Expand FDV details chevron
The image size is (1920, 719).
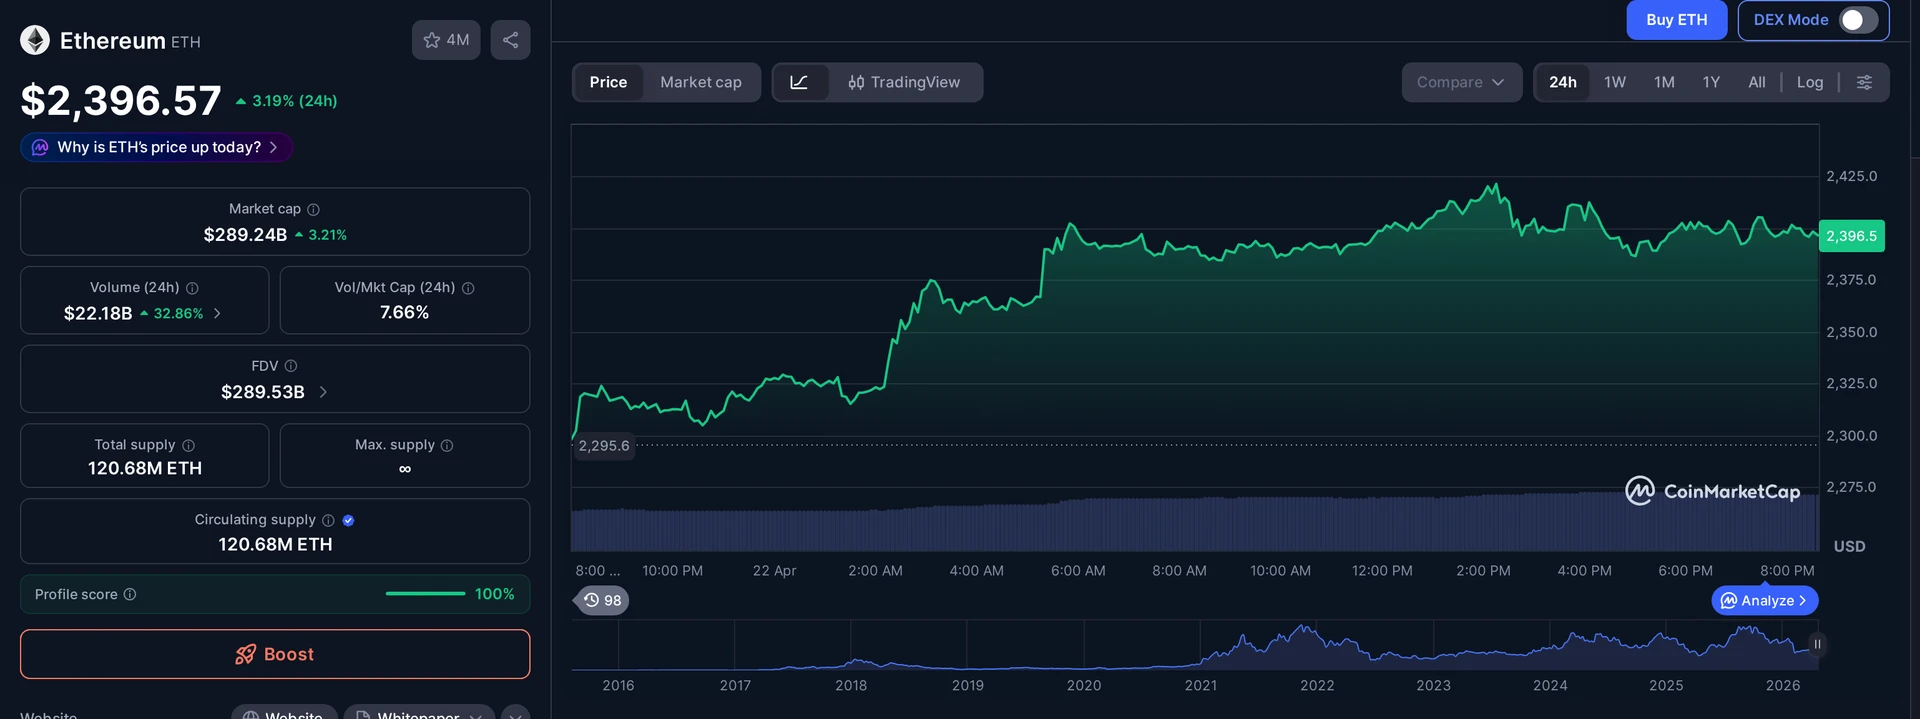coord(323,392)
